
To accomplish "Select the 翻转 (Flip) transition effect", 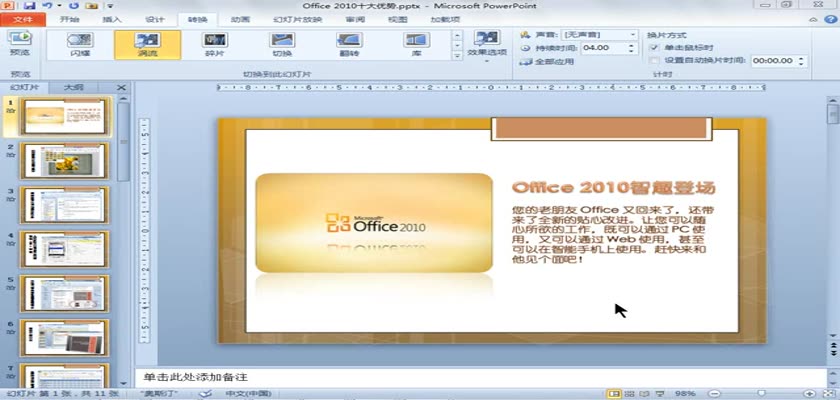I will pyautogui.click(x=349, y=45).
